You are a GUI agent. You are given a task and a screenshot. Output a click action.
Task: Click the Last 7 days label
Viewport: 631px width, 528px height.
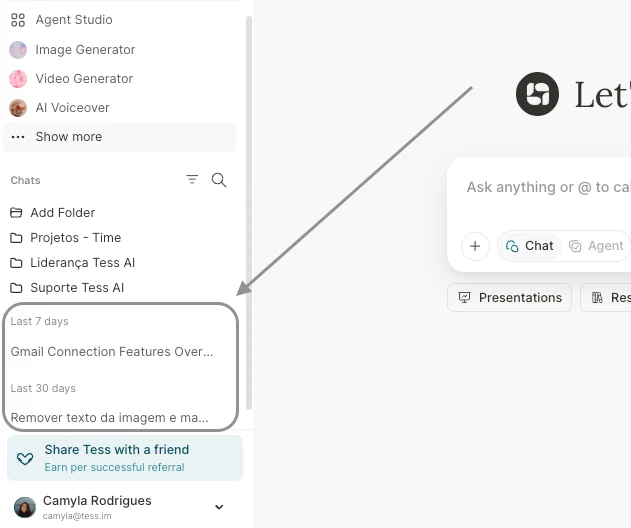tap(39, 321)
